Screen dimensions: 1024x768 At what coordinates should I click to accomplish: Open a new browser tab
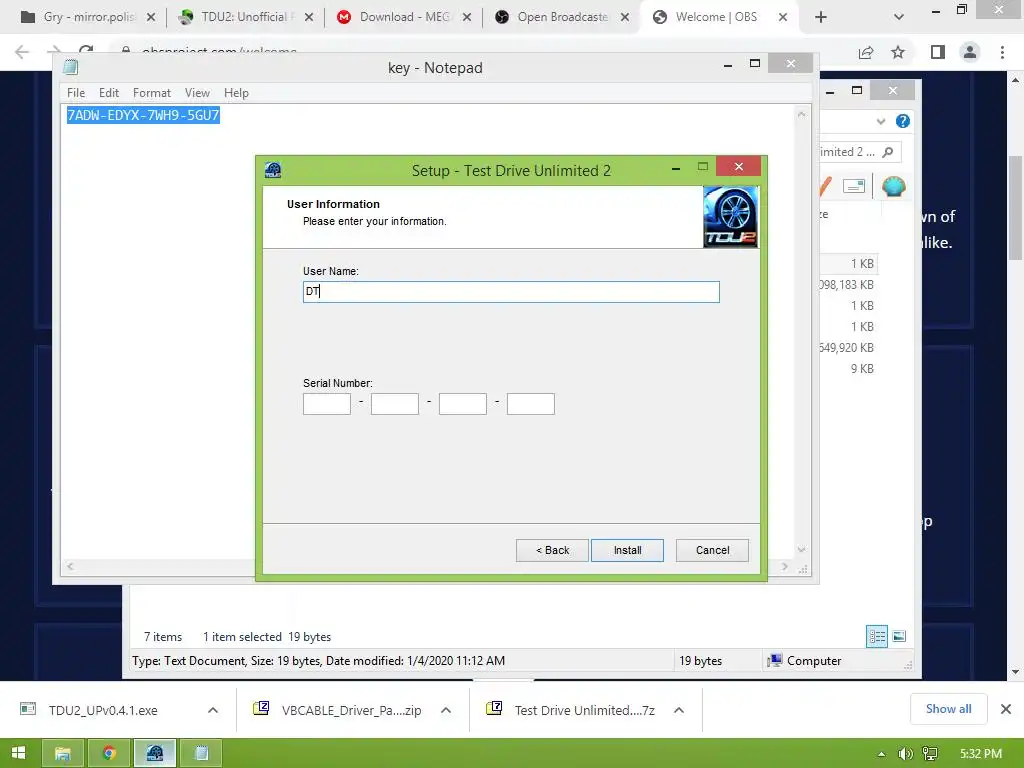pos(821,17)
